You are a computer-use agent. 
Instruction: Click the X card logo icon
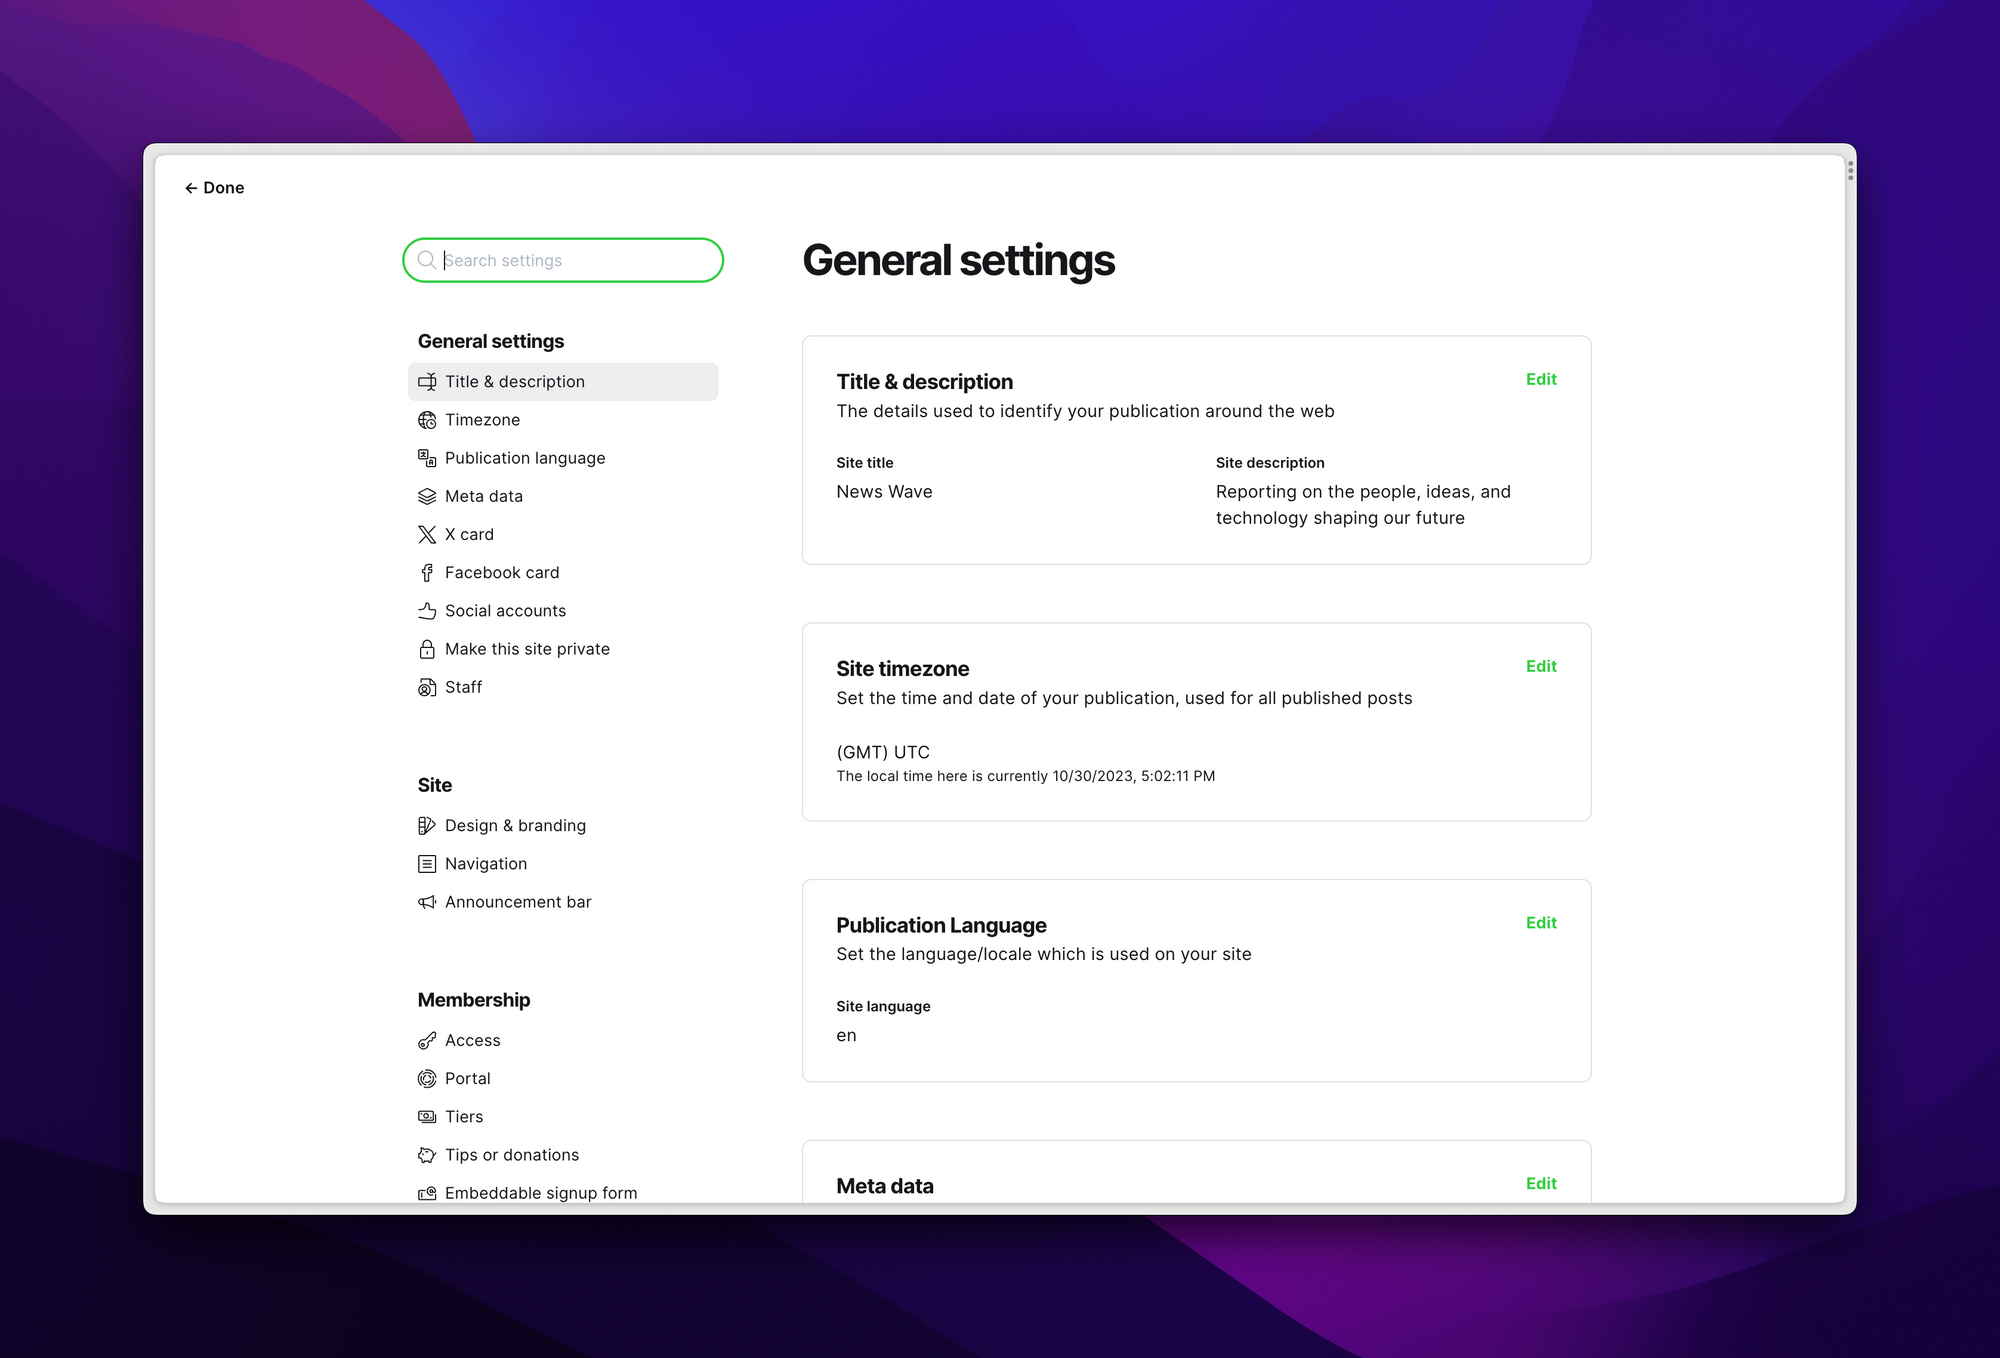(x=427, y=535)
